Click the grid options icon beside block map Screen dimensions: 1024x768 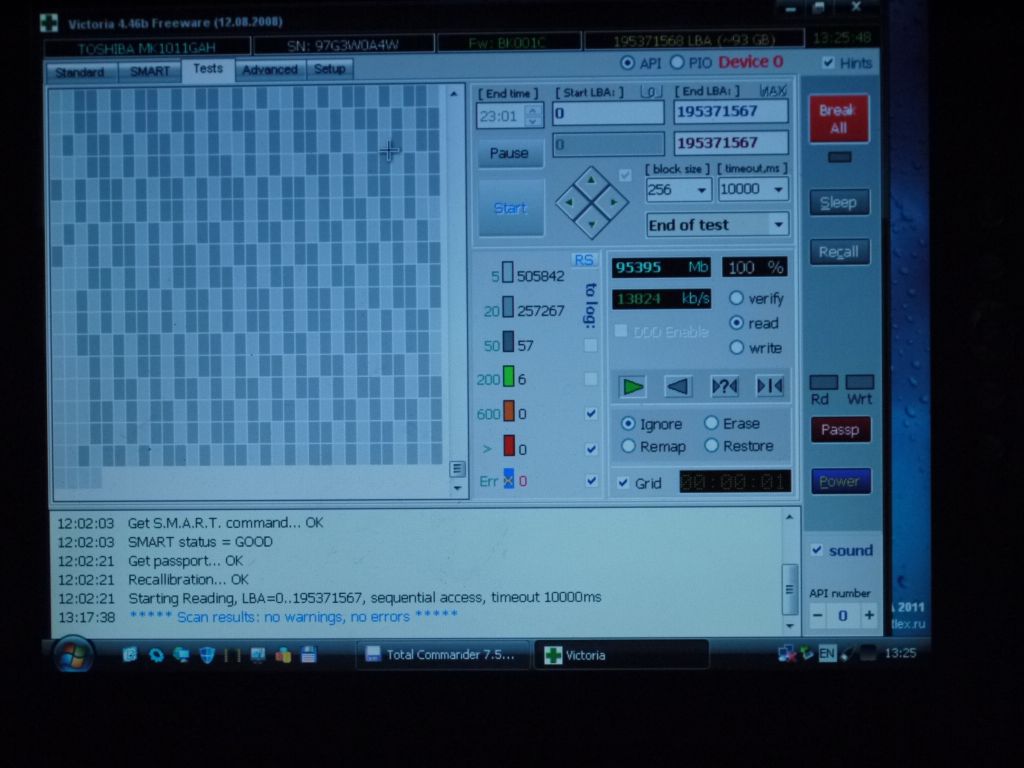(x=457, y=468)
